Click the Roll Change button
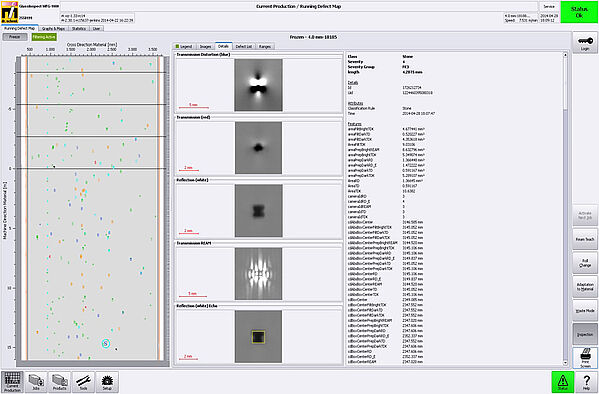The width and height of the screenshot is (599, 394). point(585,263)
